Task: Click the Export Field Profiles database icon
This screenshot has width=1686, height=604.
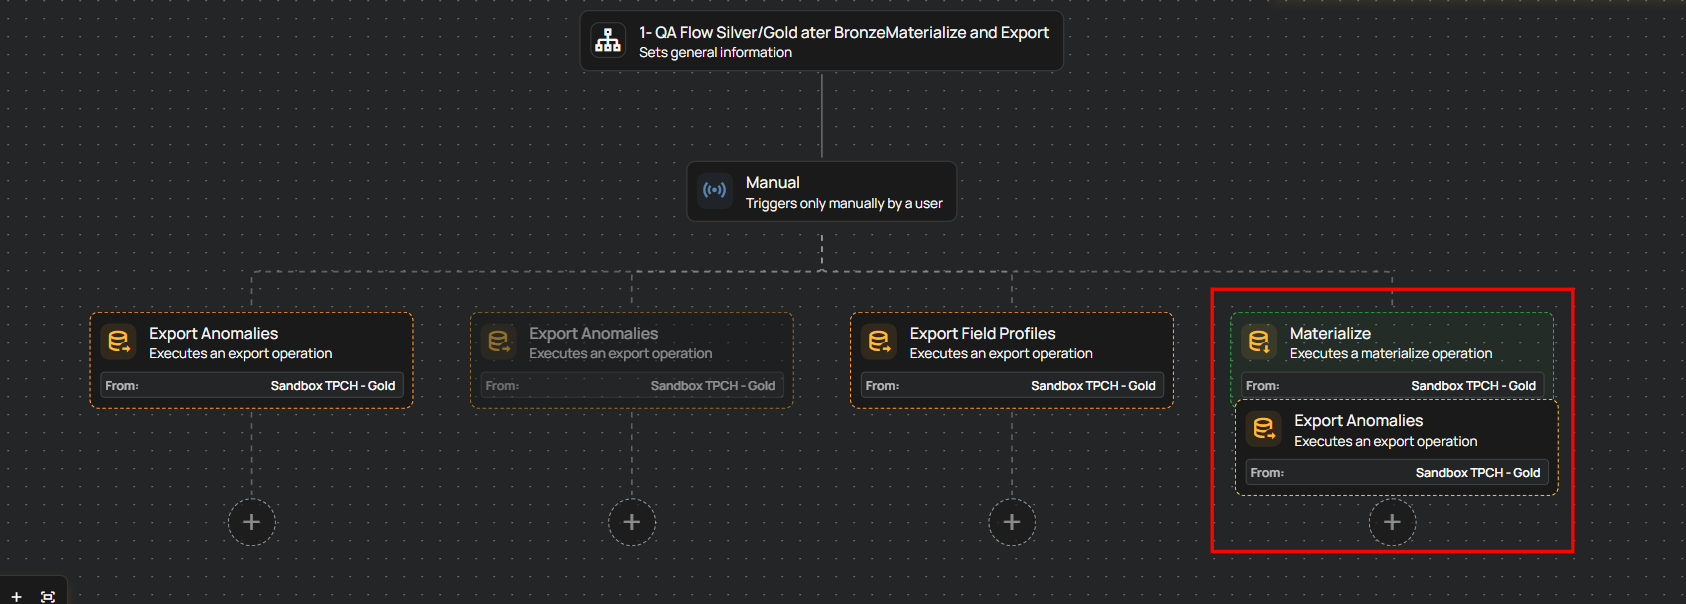Action: (879, 342)
